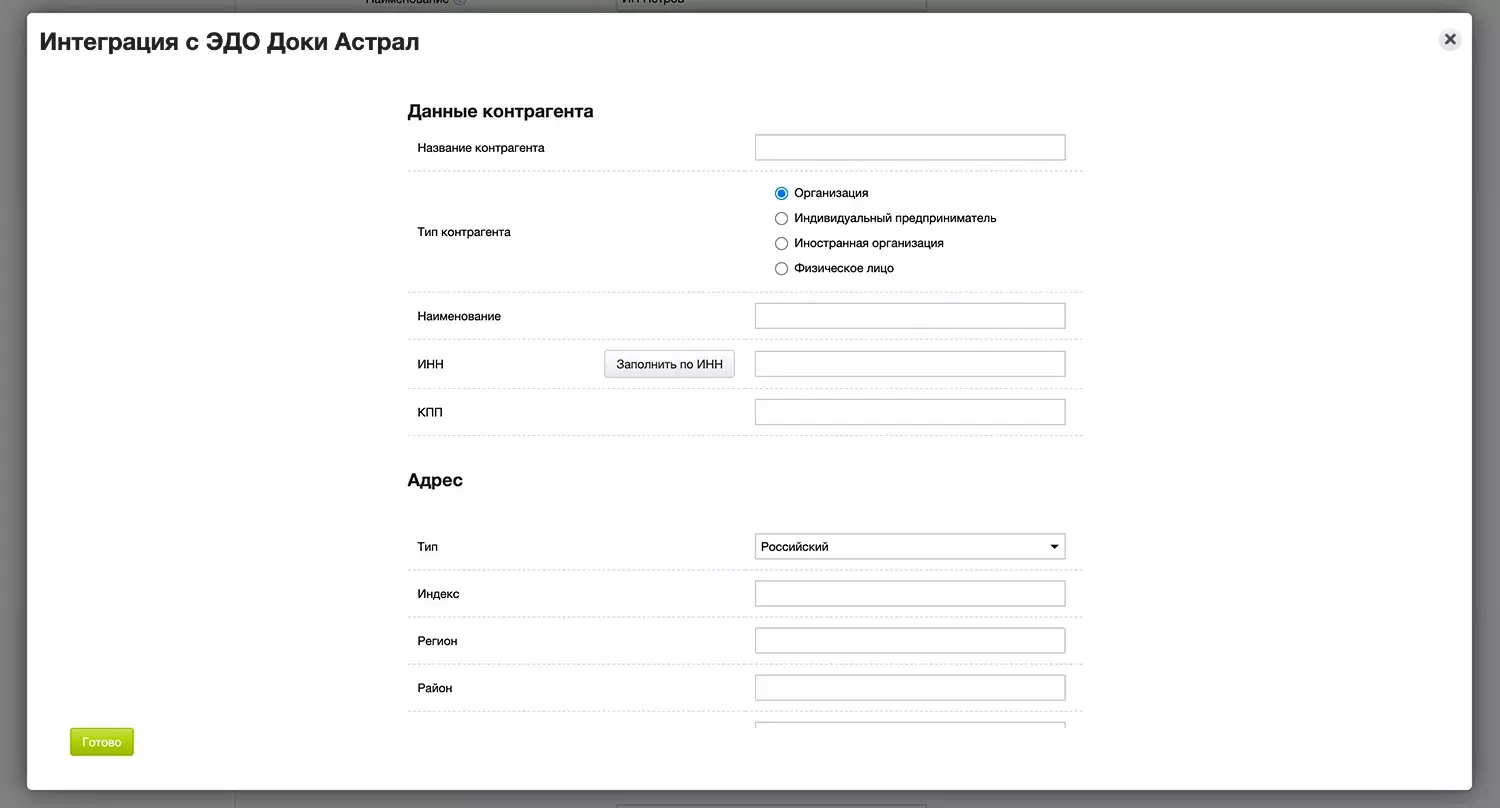Focus the Индекс input field

point(909,594)
